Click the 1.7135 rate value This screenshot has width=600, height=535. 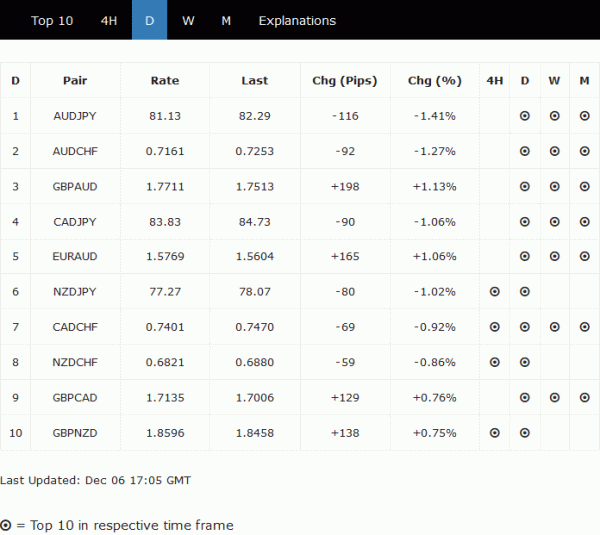tap(165, 398)
